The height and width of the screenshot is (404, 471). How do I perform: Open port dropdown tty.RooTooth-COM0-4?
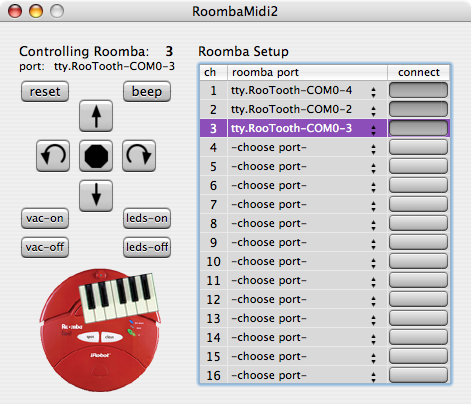click(x=307, y=90)
